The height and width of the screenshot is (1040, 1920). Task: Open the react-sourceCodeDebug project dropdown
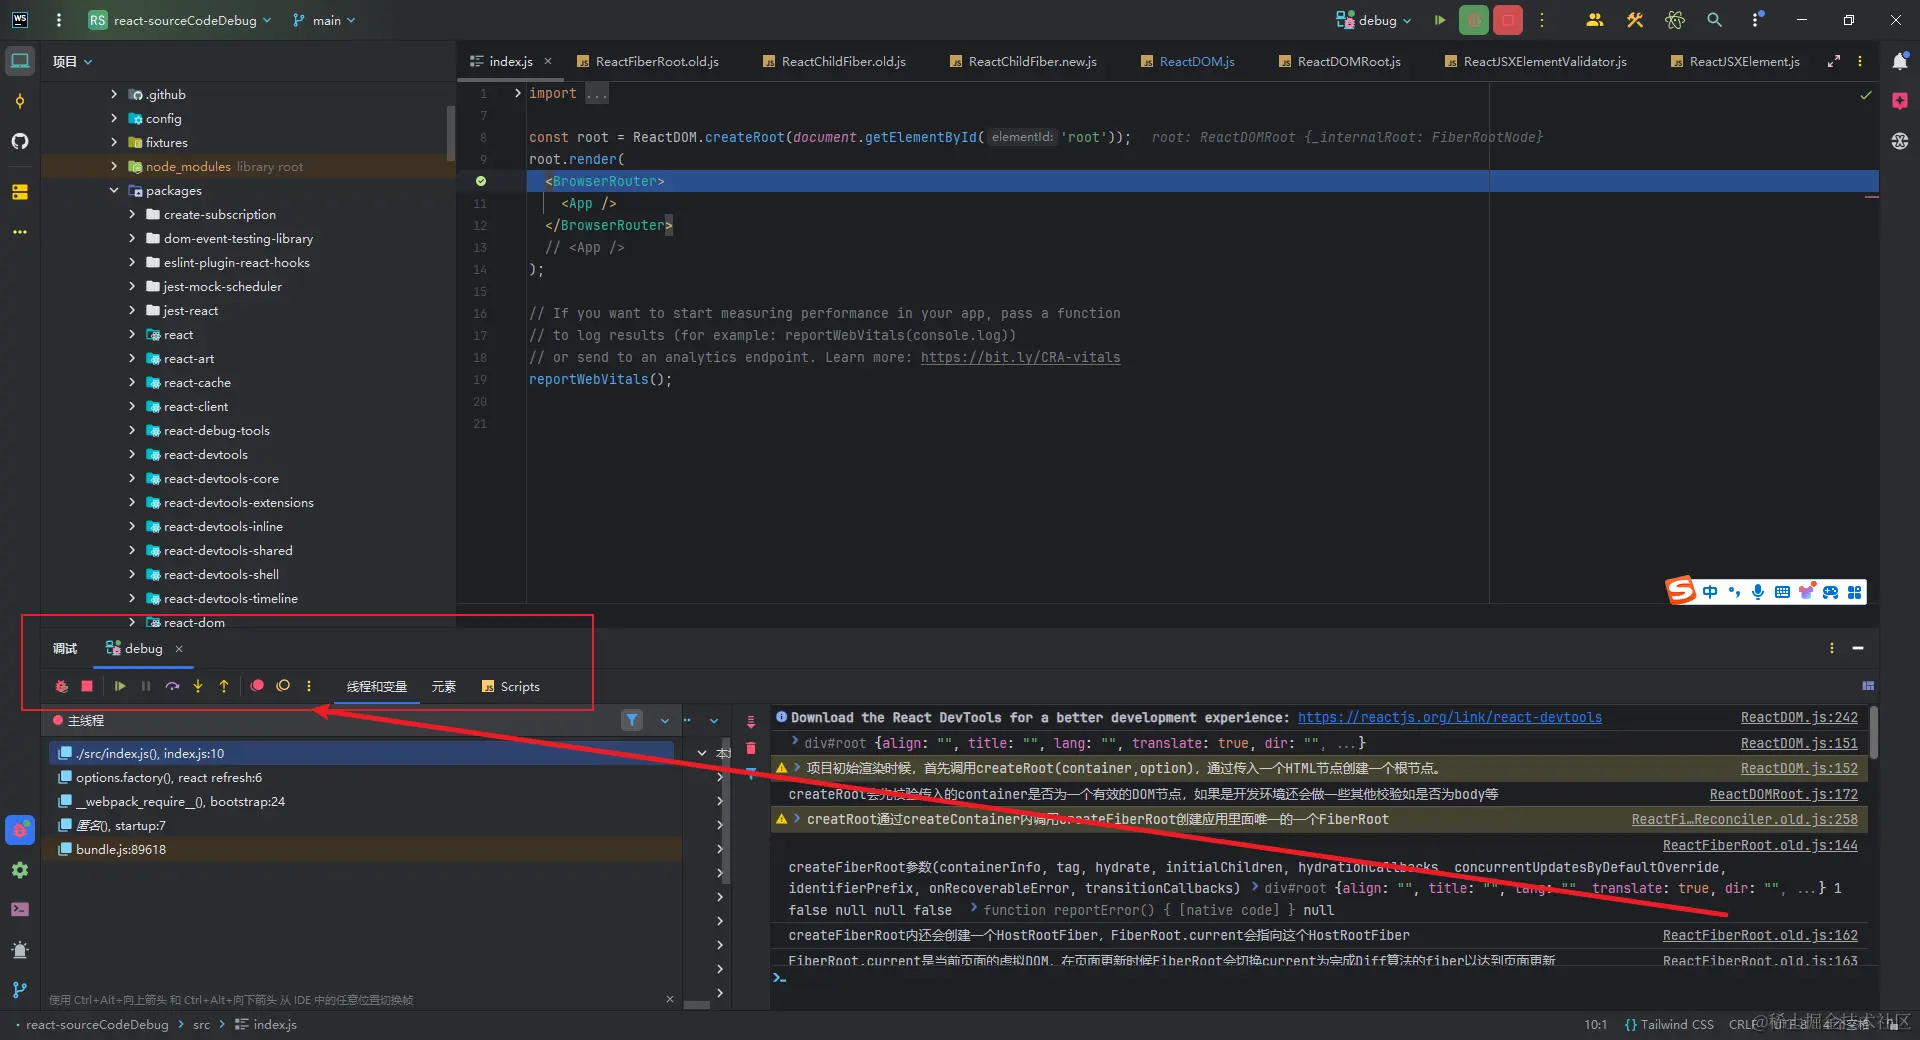(x=180, y=20)
